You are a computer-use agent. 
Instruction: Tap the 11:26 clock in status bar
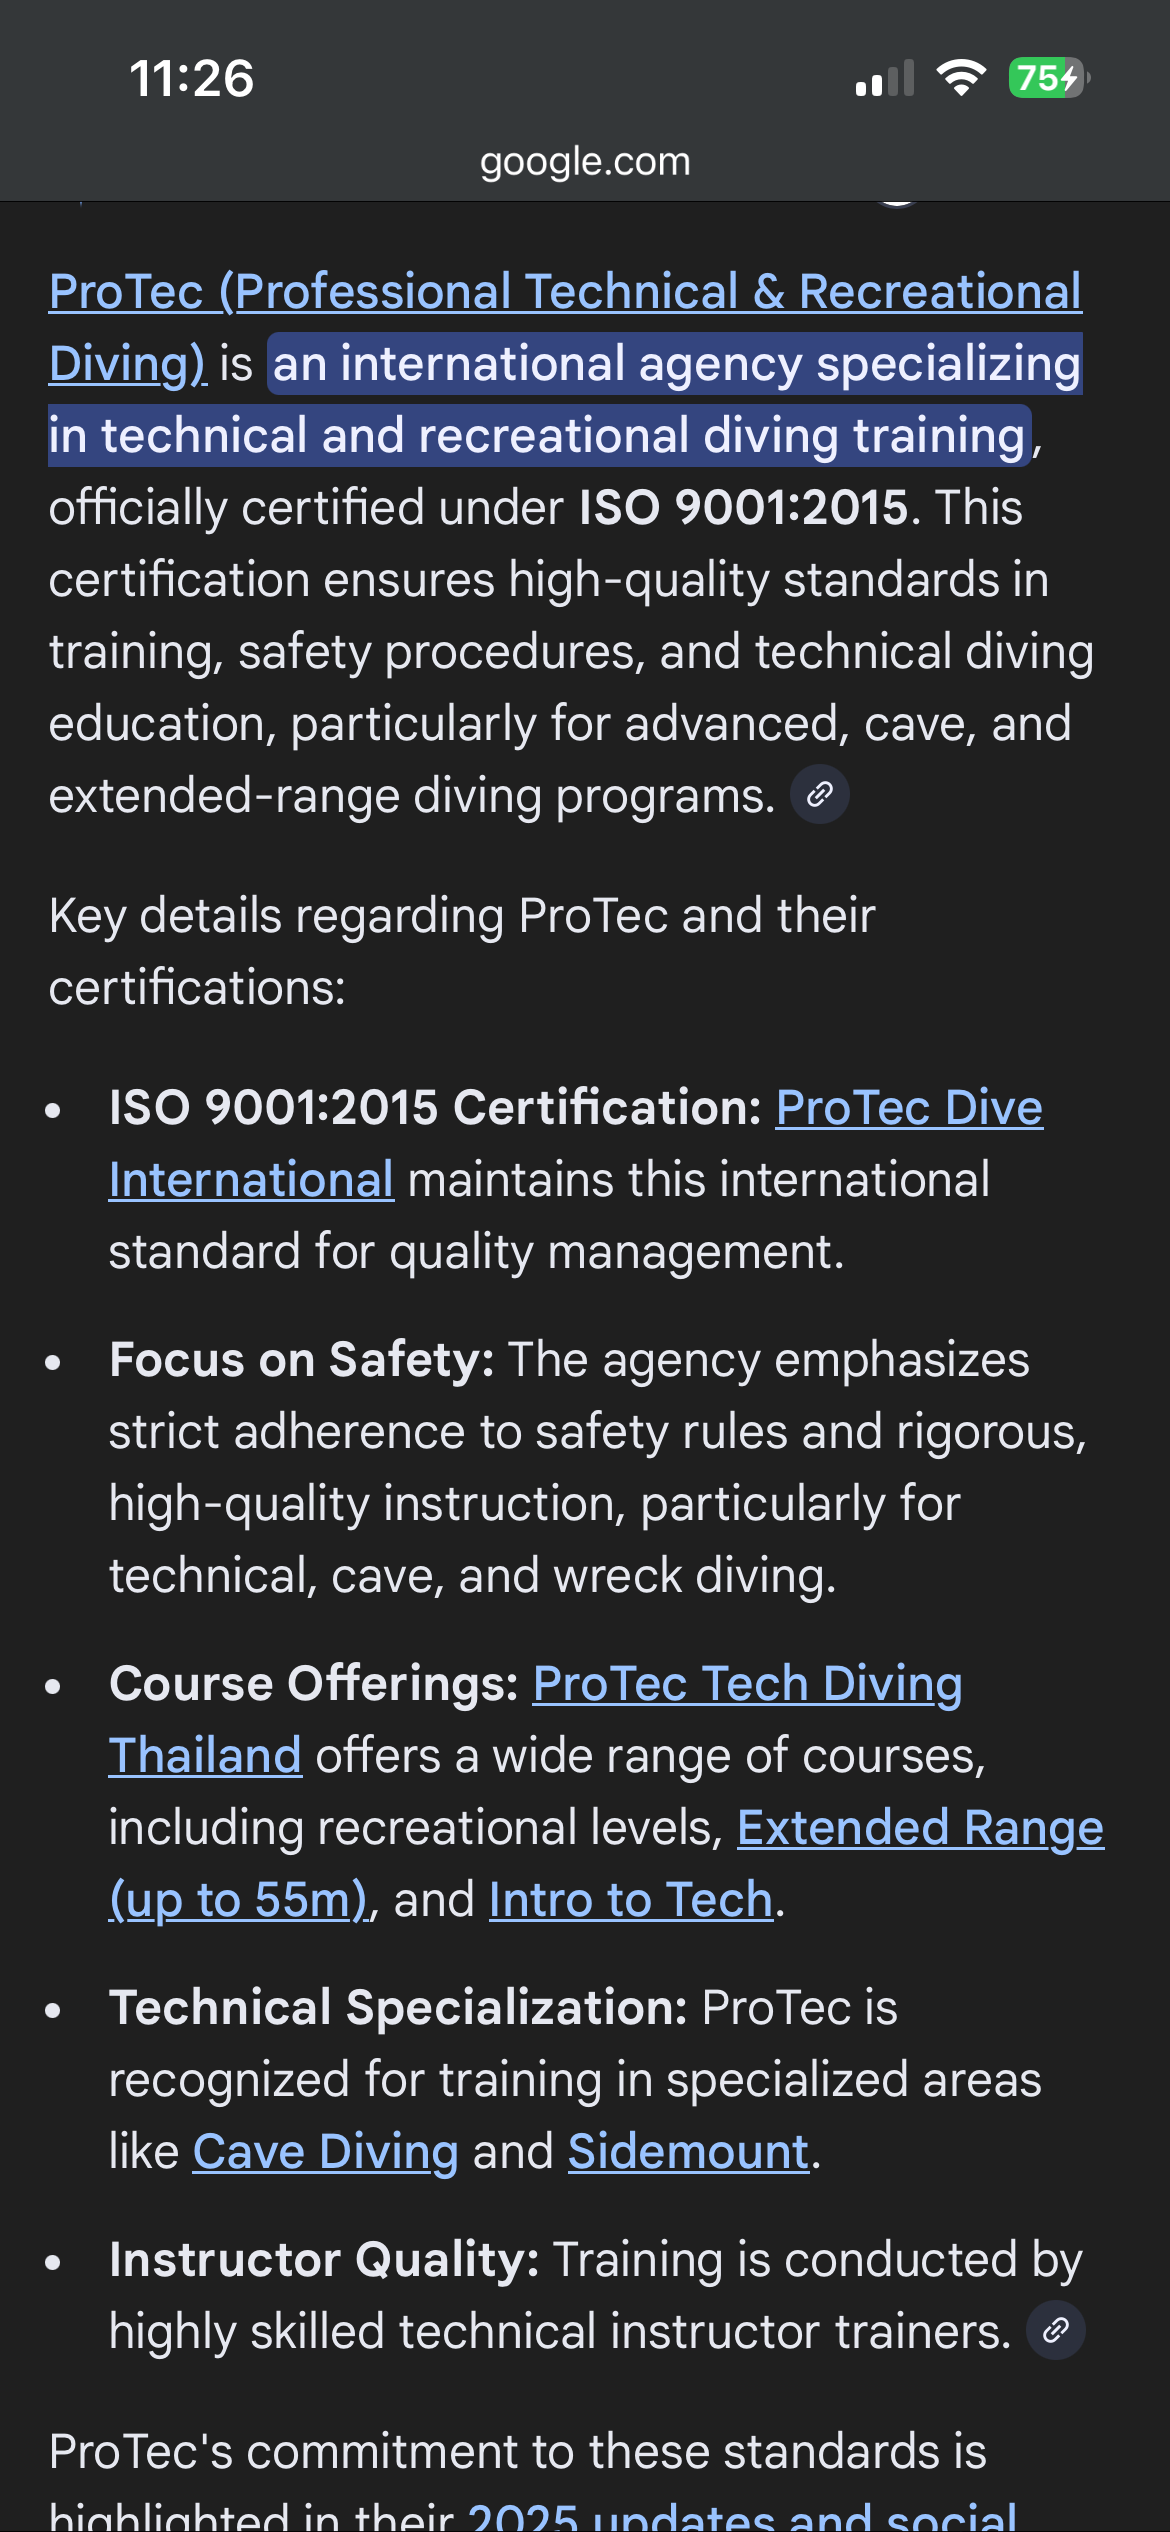tap(192, 78)
